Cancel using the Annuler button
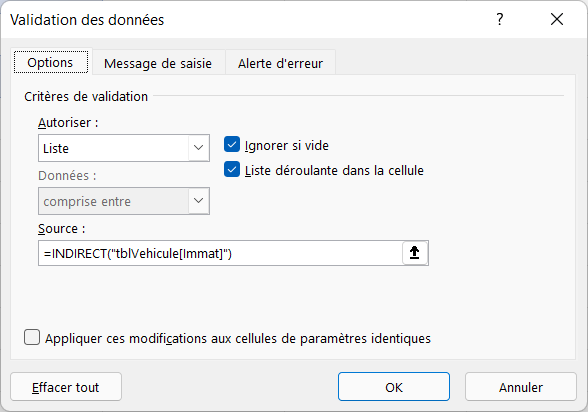This screenshot has height=412, width=588. (520, 387)
